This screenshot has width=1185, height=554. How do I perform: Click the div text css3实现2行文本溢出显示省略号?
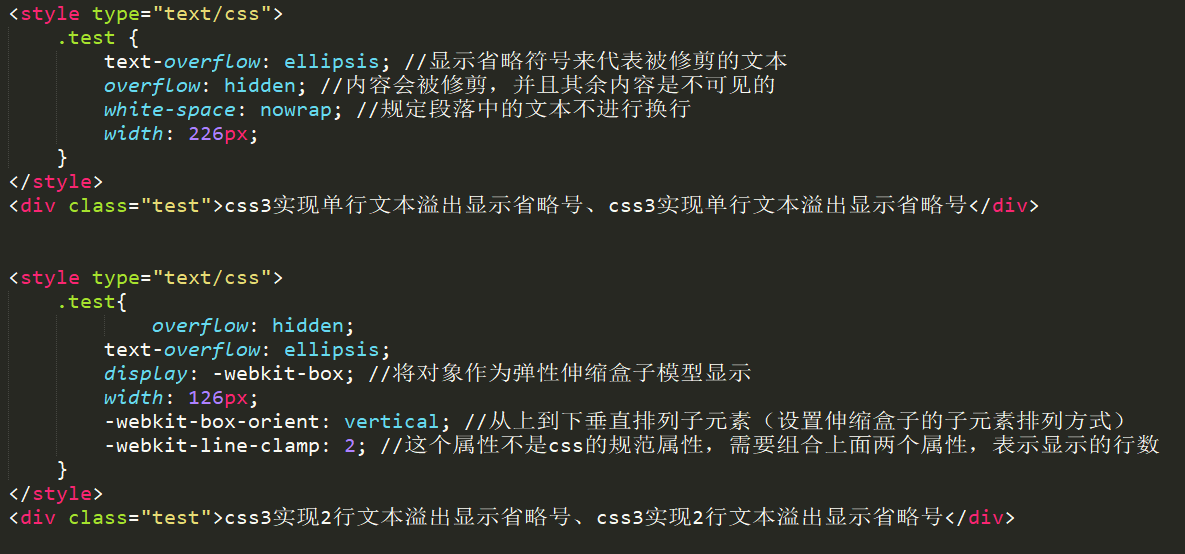click(584, 518)
